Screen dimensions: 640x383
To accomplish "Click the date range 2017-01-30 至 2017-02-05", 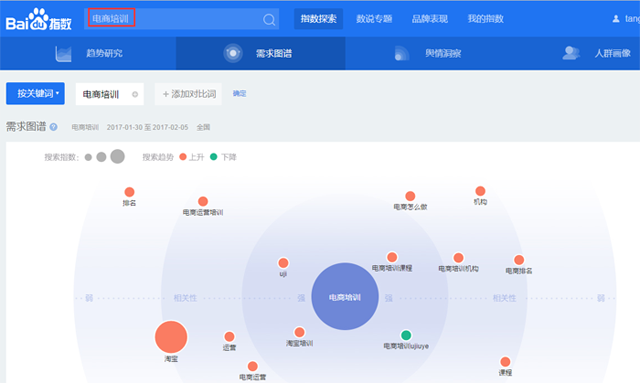I will 147,127.
